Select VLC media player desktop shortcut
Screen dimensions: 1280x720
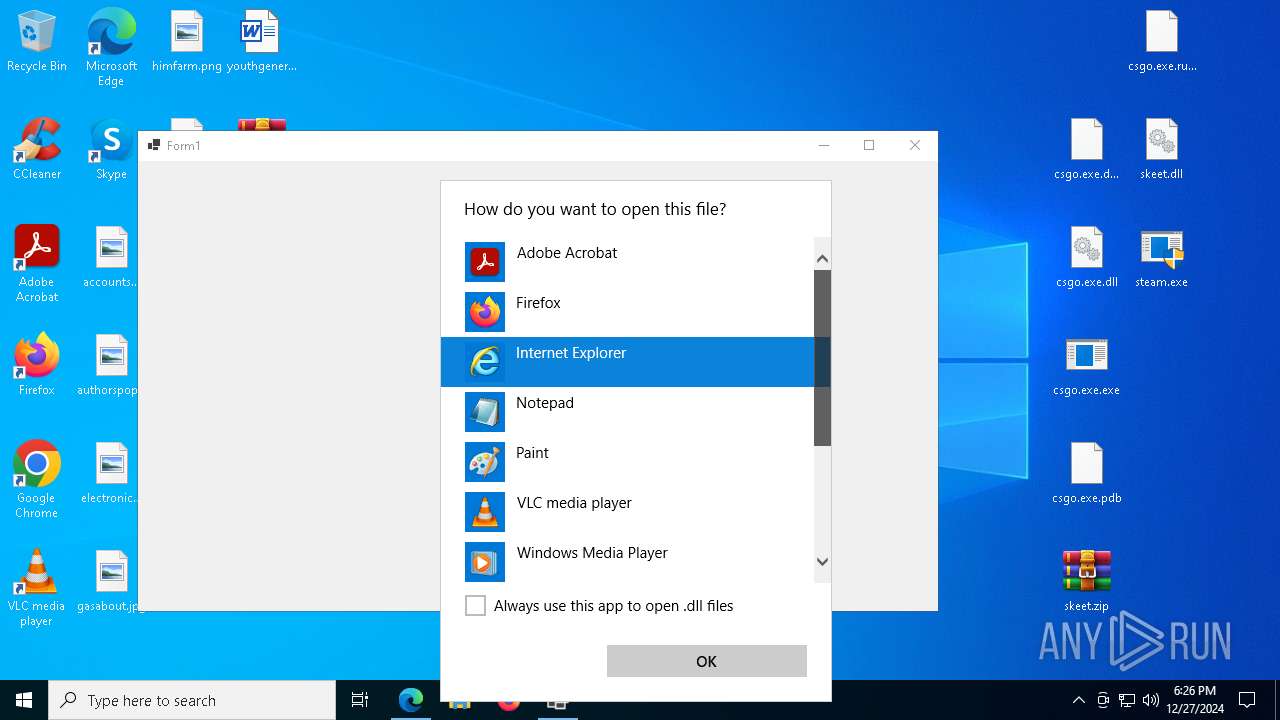(37, 588)
